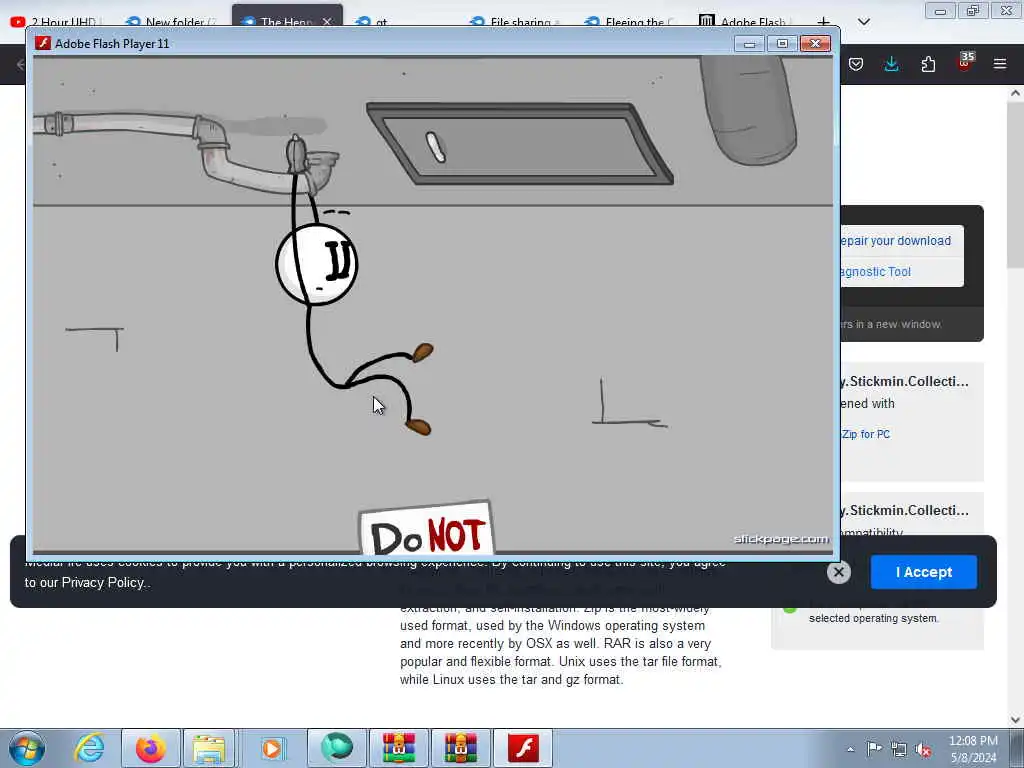The image size is (1024, 768).
Task: Expand the list all tabs chevron
Action: pos(864,22)
